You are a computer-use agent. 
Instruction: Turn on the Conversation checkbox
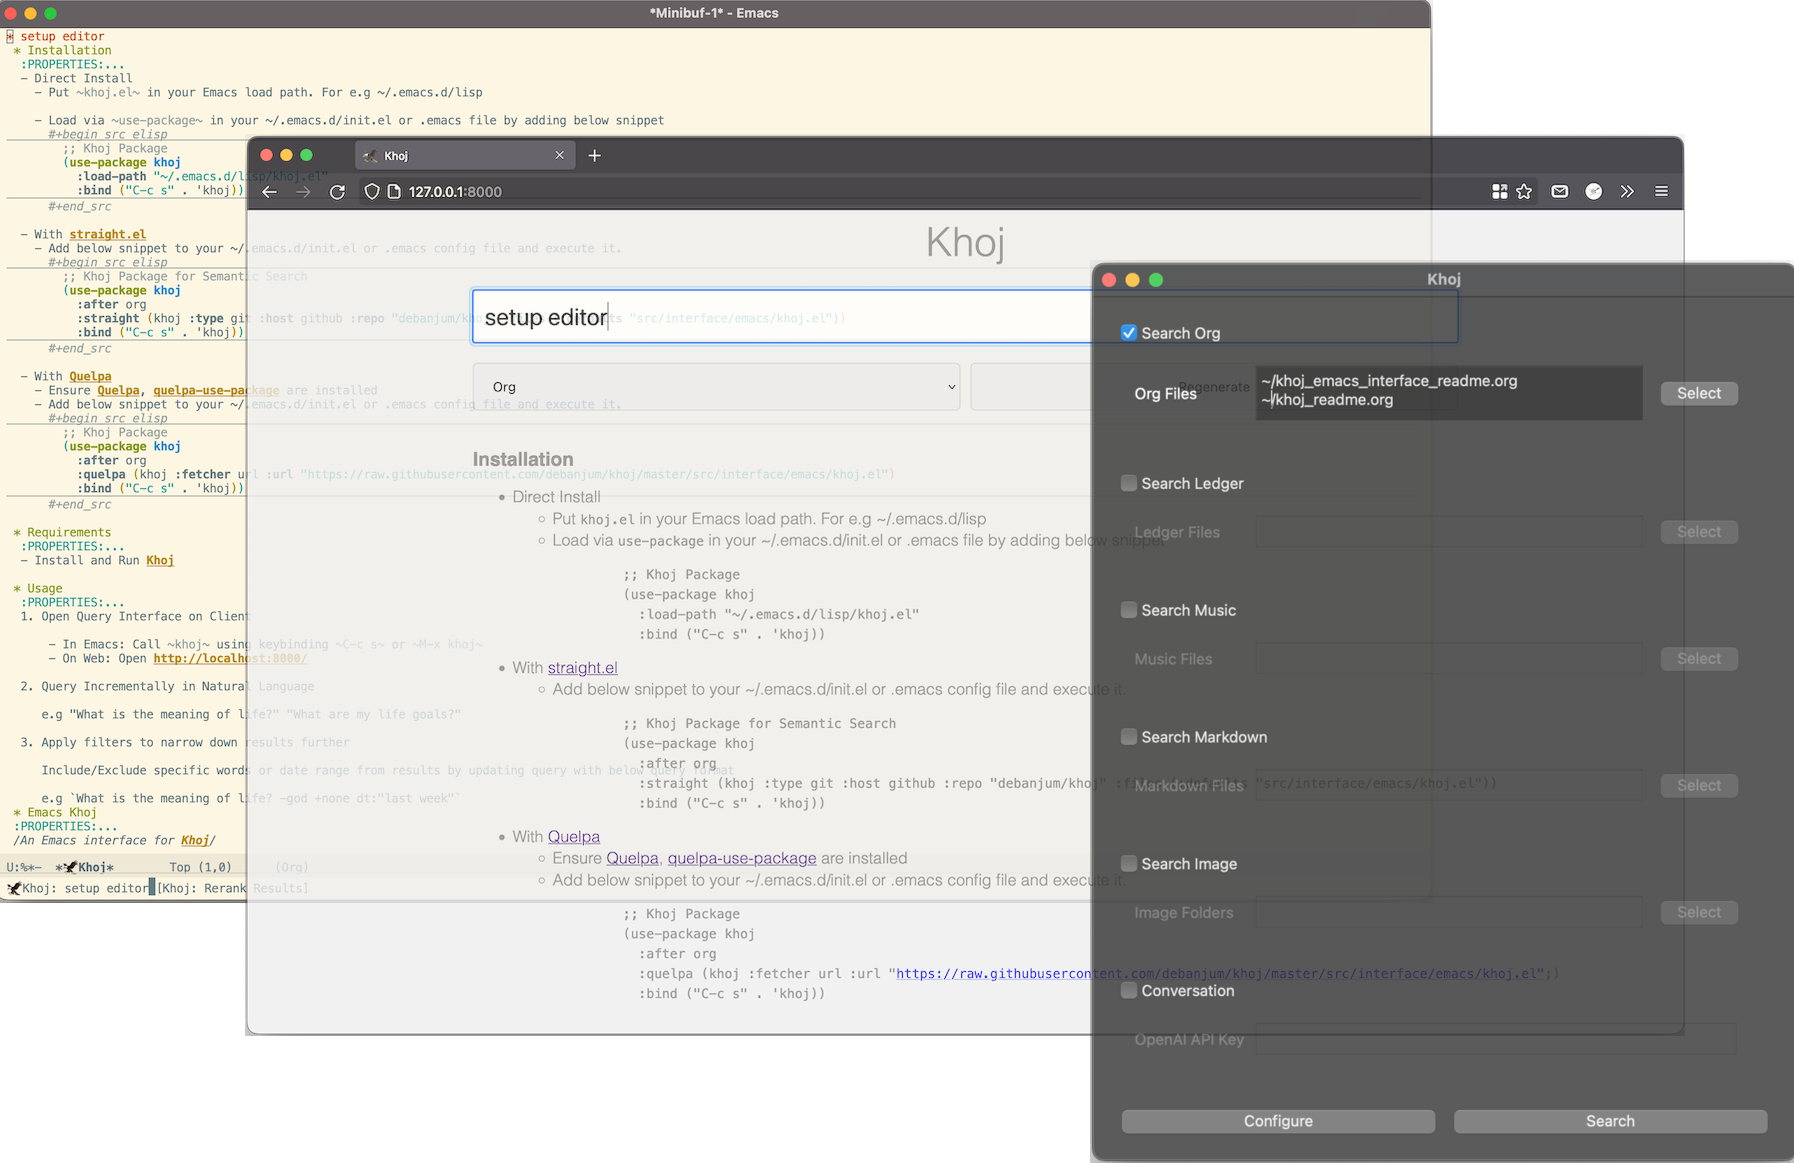point(1129,991)
